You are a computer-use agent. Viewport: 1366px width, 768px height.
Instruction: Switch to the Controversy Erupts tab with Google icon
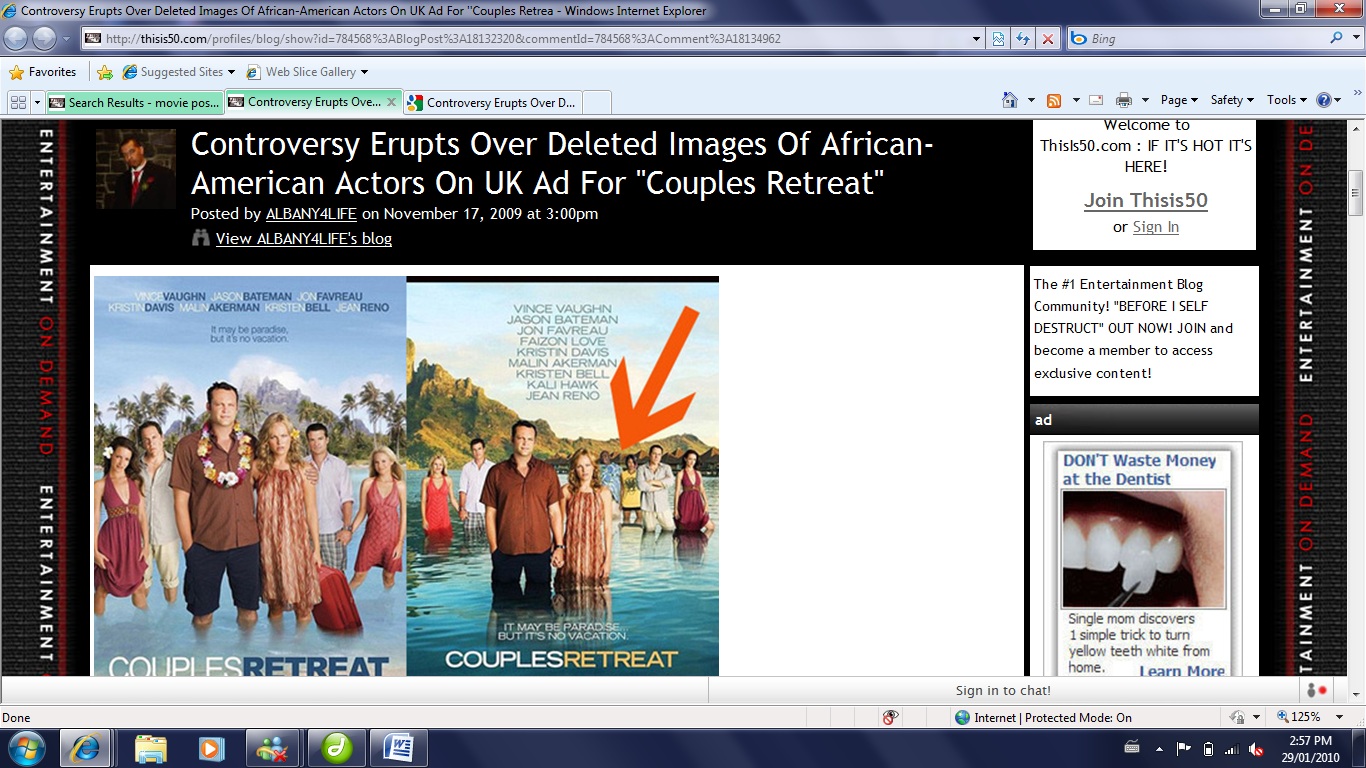point(492,102)
